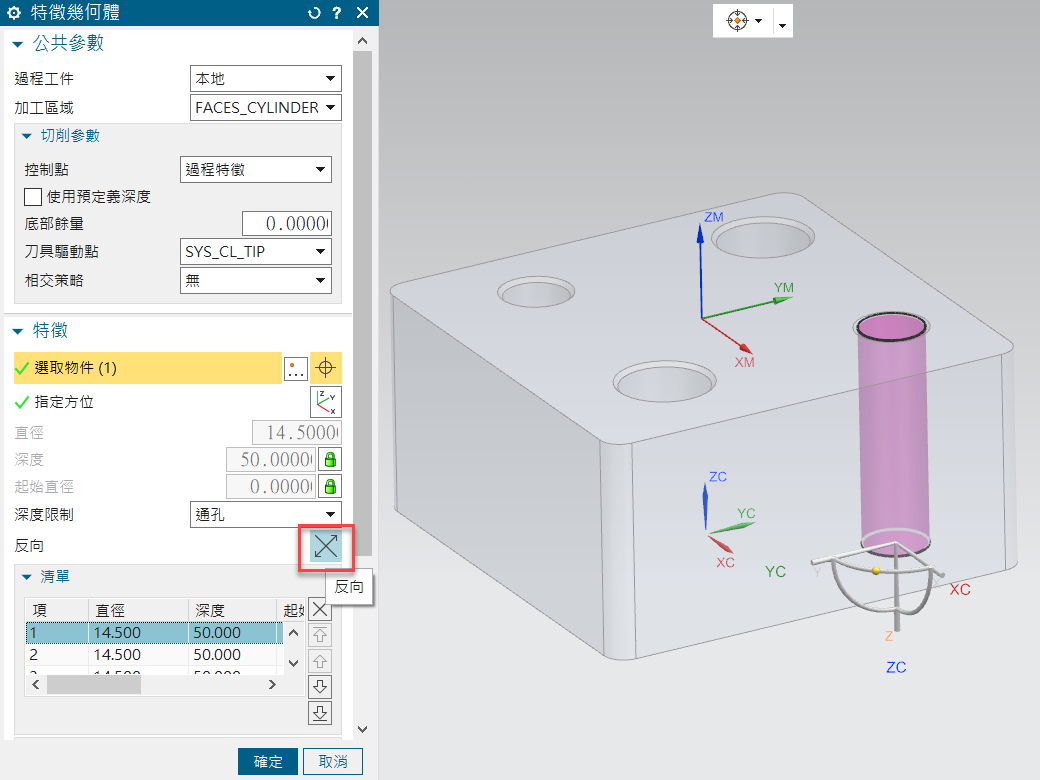1040x780 pixels.
Task: Open the point dialog icon beside 選取物件
Action: [x=296, y=369]
